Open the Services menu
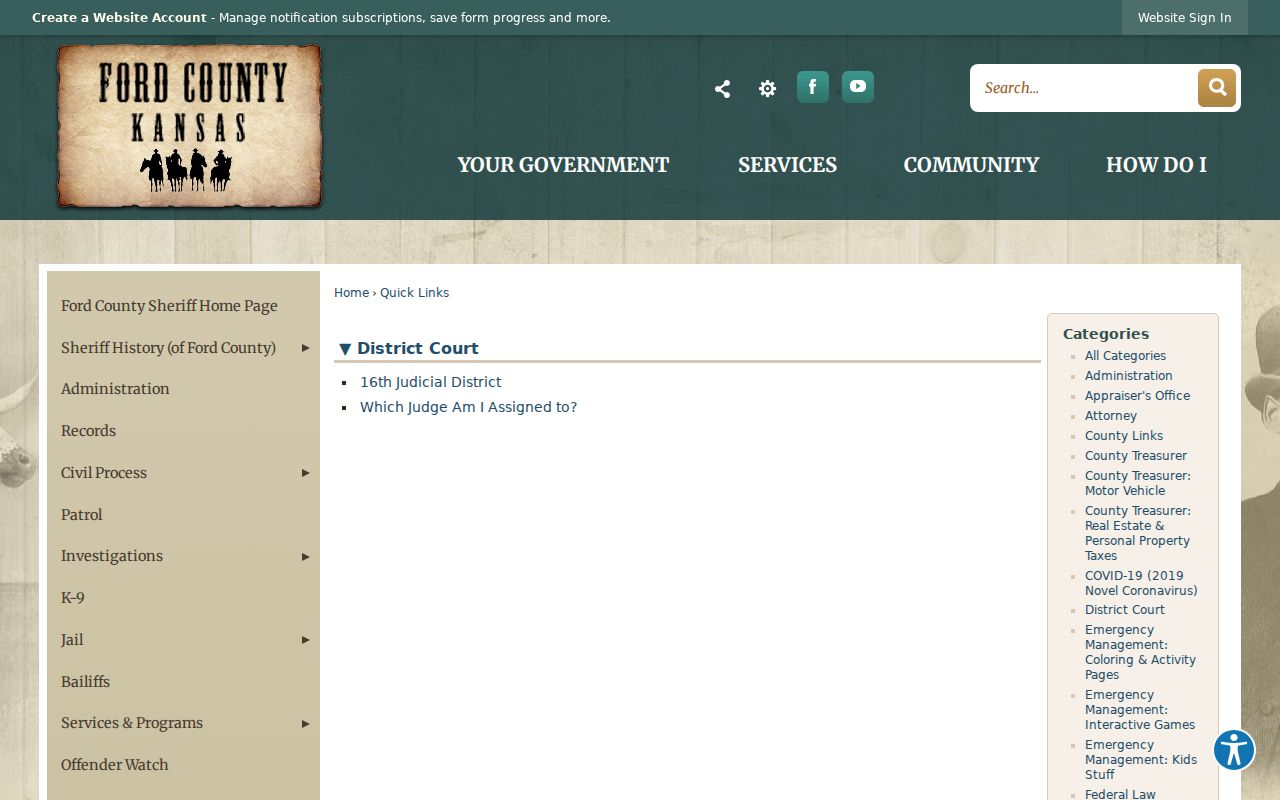The width and height of the screenshot is (1280, 800). click(787, 165)
